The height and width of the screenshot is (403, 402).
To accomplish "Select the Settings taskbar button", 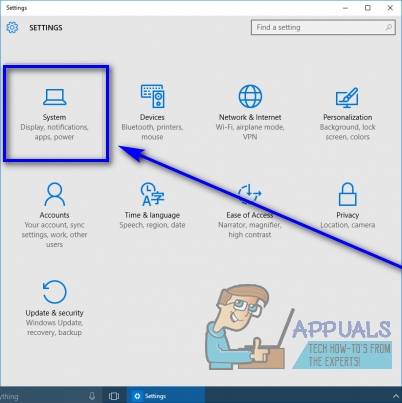I will (166, 396).
